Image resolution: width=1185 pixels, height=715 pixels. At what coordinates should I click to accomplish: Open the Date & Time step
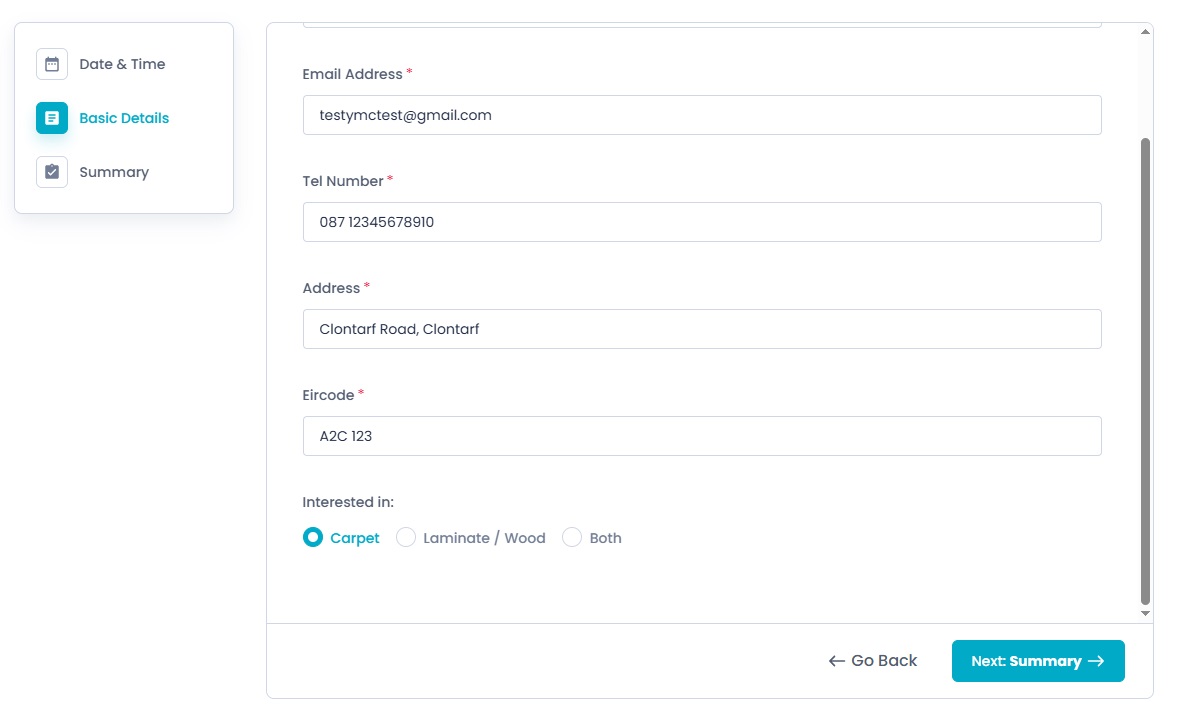click(x=122, y=64)
